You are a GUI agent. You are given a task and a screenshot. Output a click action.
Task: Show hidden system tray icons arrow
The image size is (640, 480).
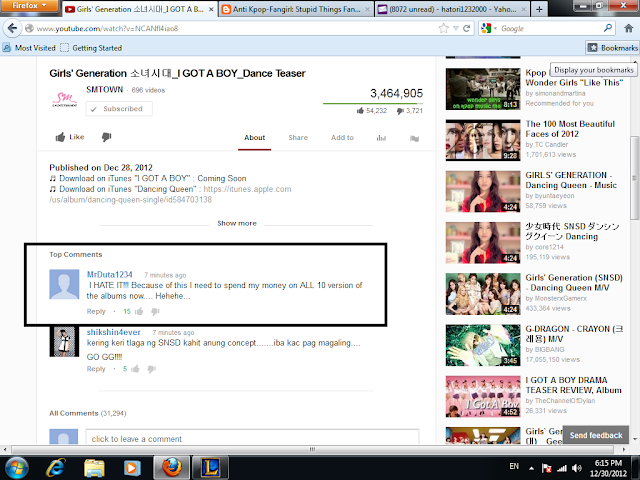click(531, 468)
